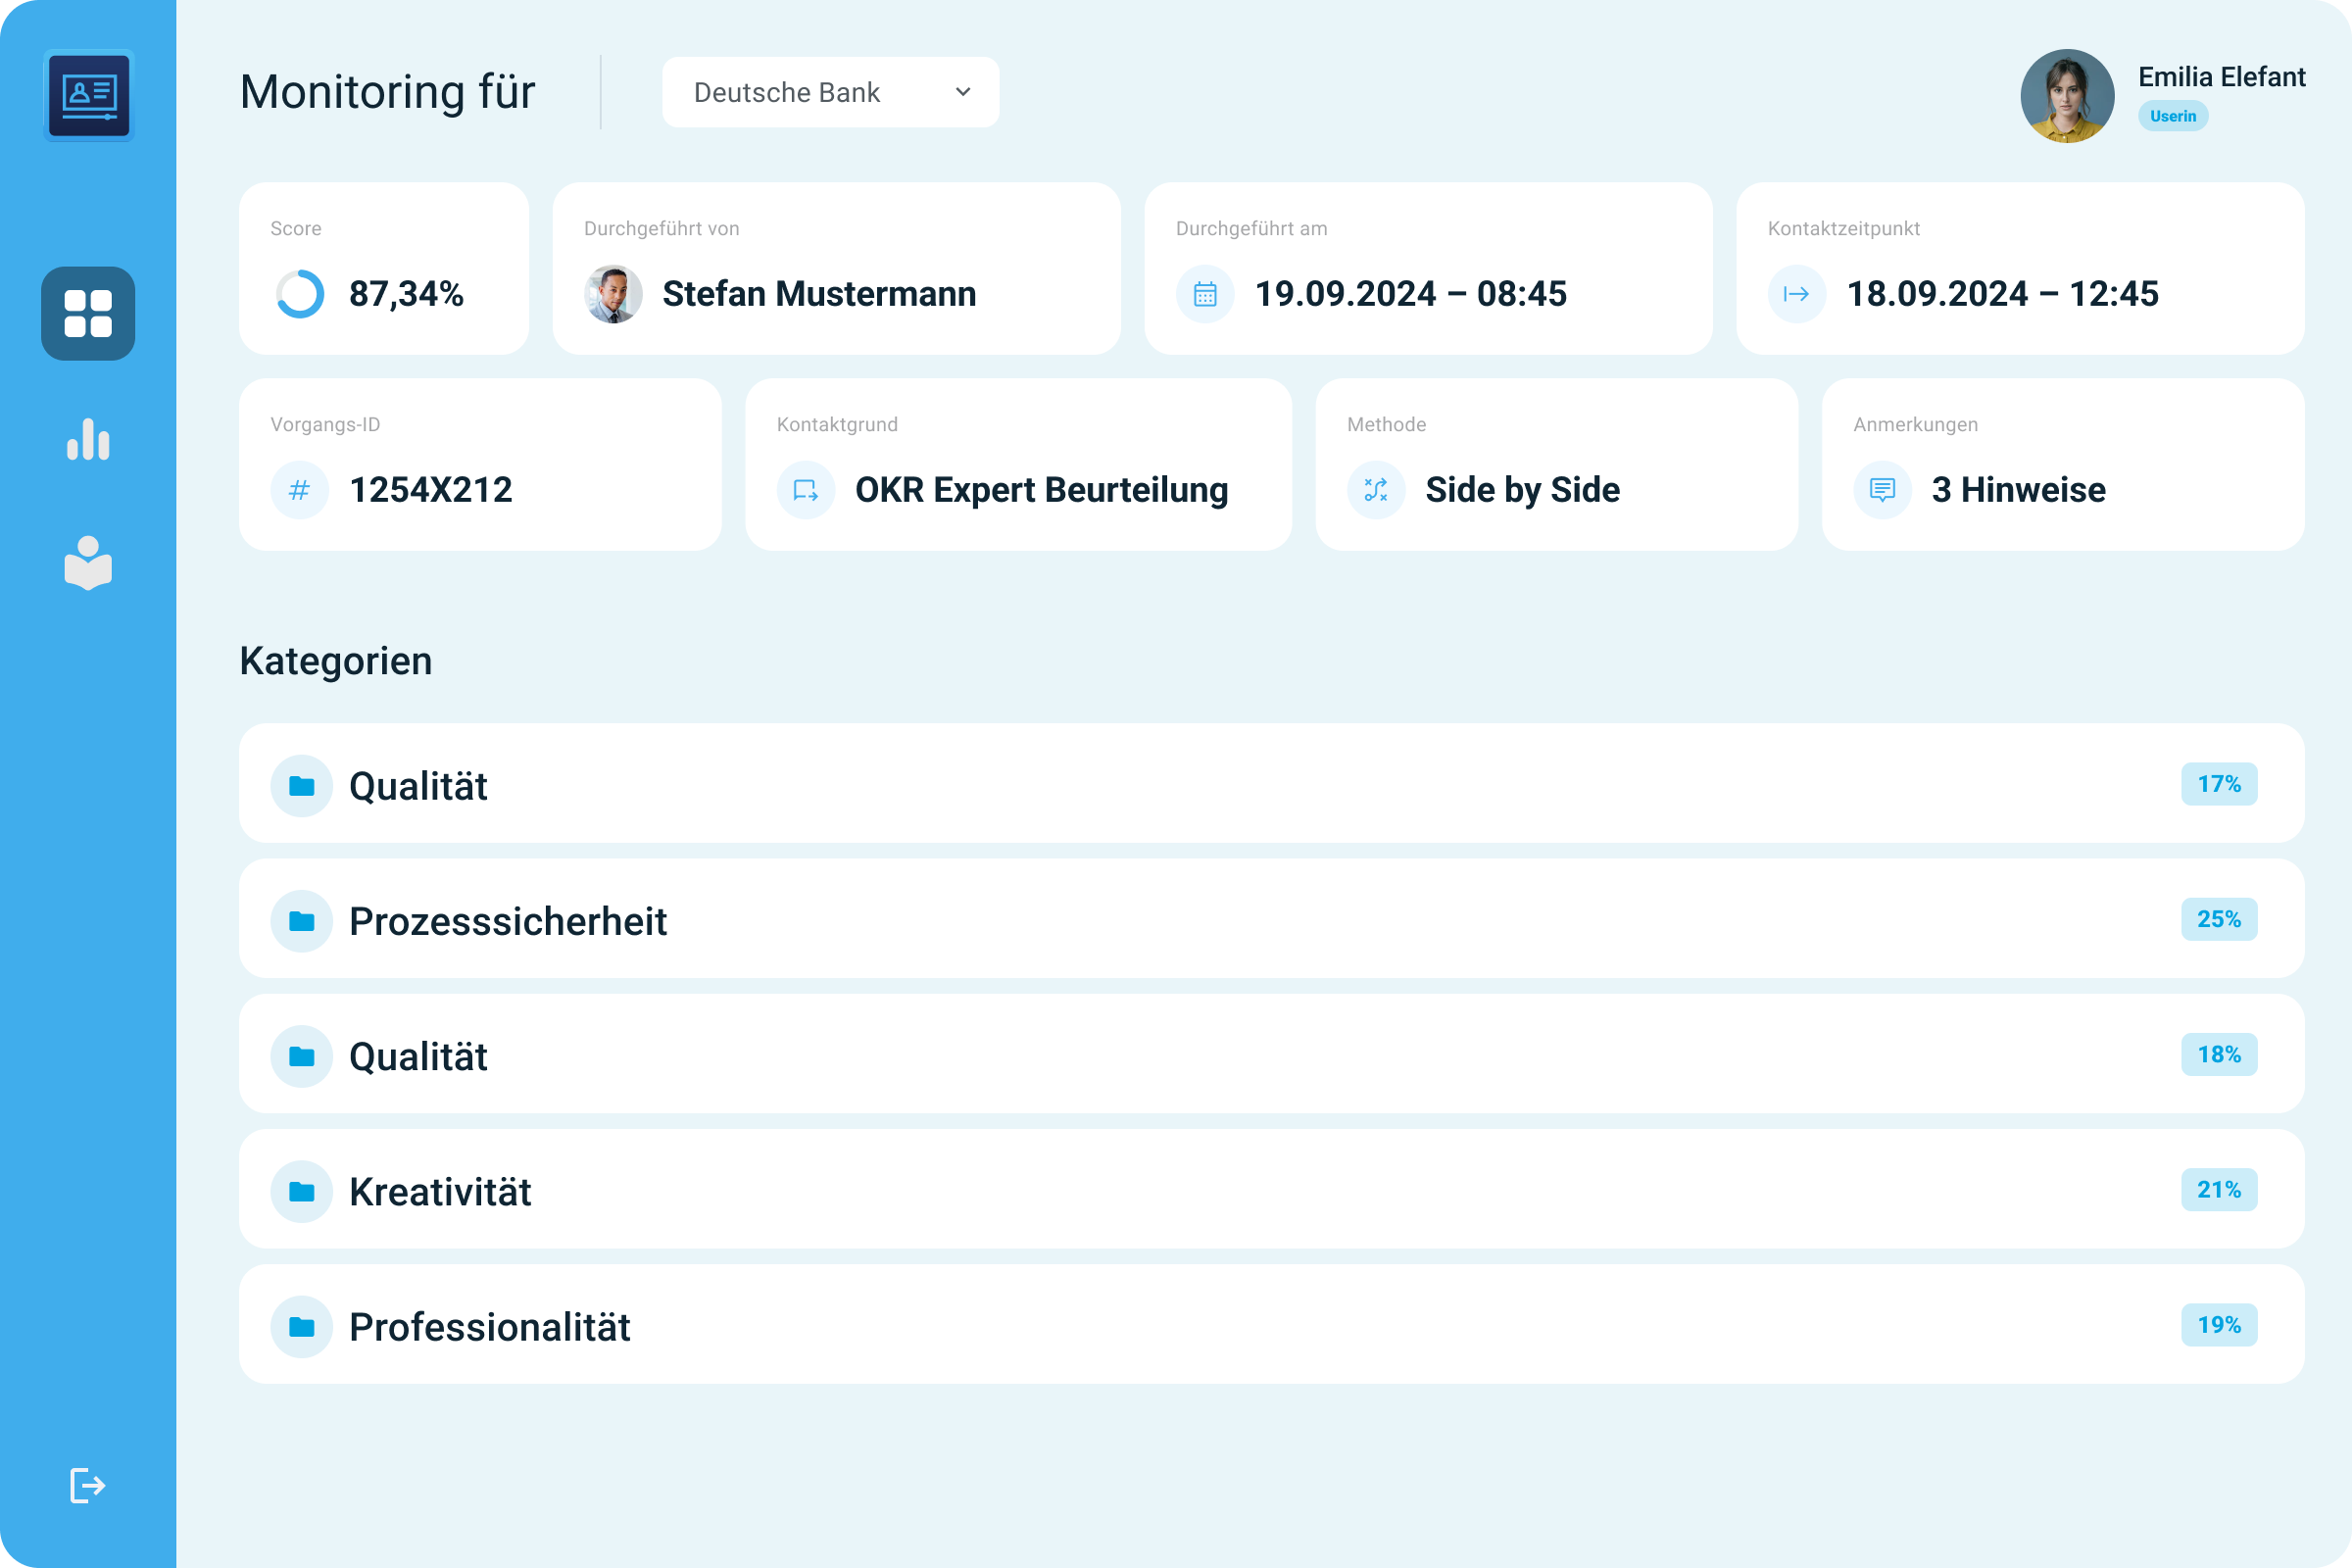Open the Deutsche Bank dropdown
This screenshot has width=2352, height=1568.
pyautogui.click(x=830, y=92)
